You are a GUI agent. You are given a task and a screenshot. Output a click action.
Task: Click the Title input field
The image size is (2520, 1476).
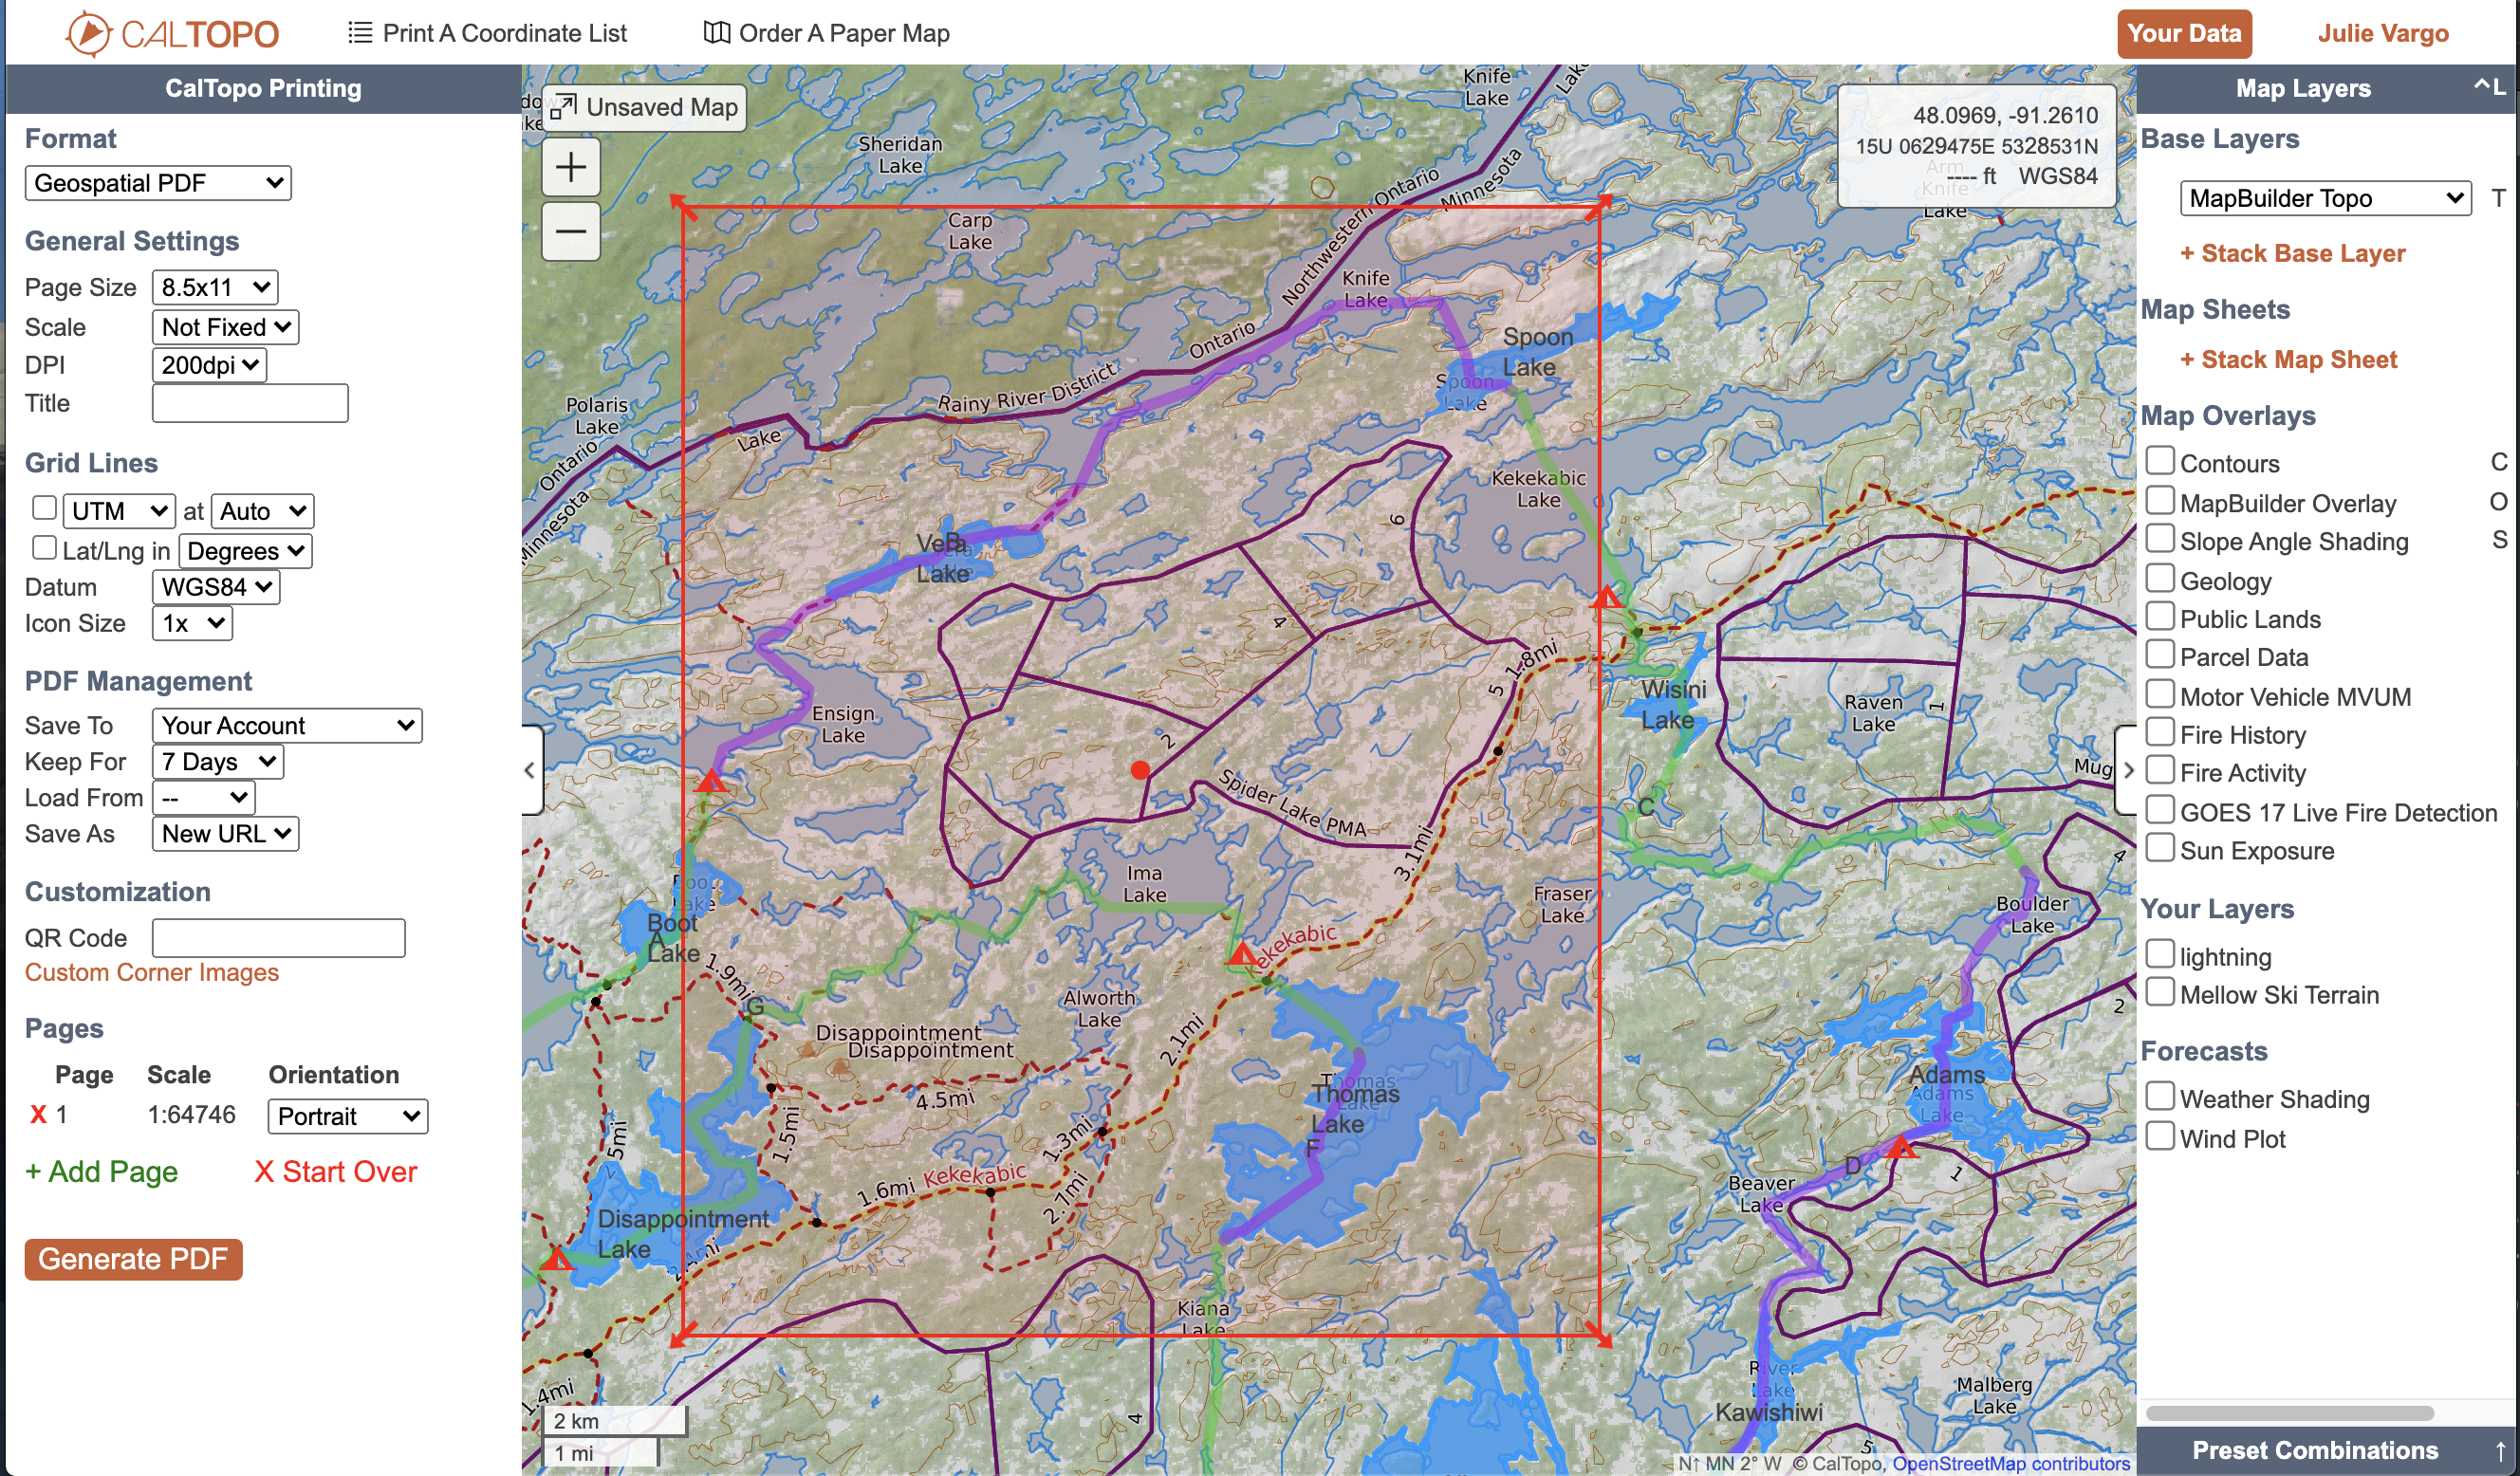click(x=250, y=404)
